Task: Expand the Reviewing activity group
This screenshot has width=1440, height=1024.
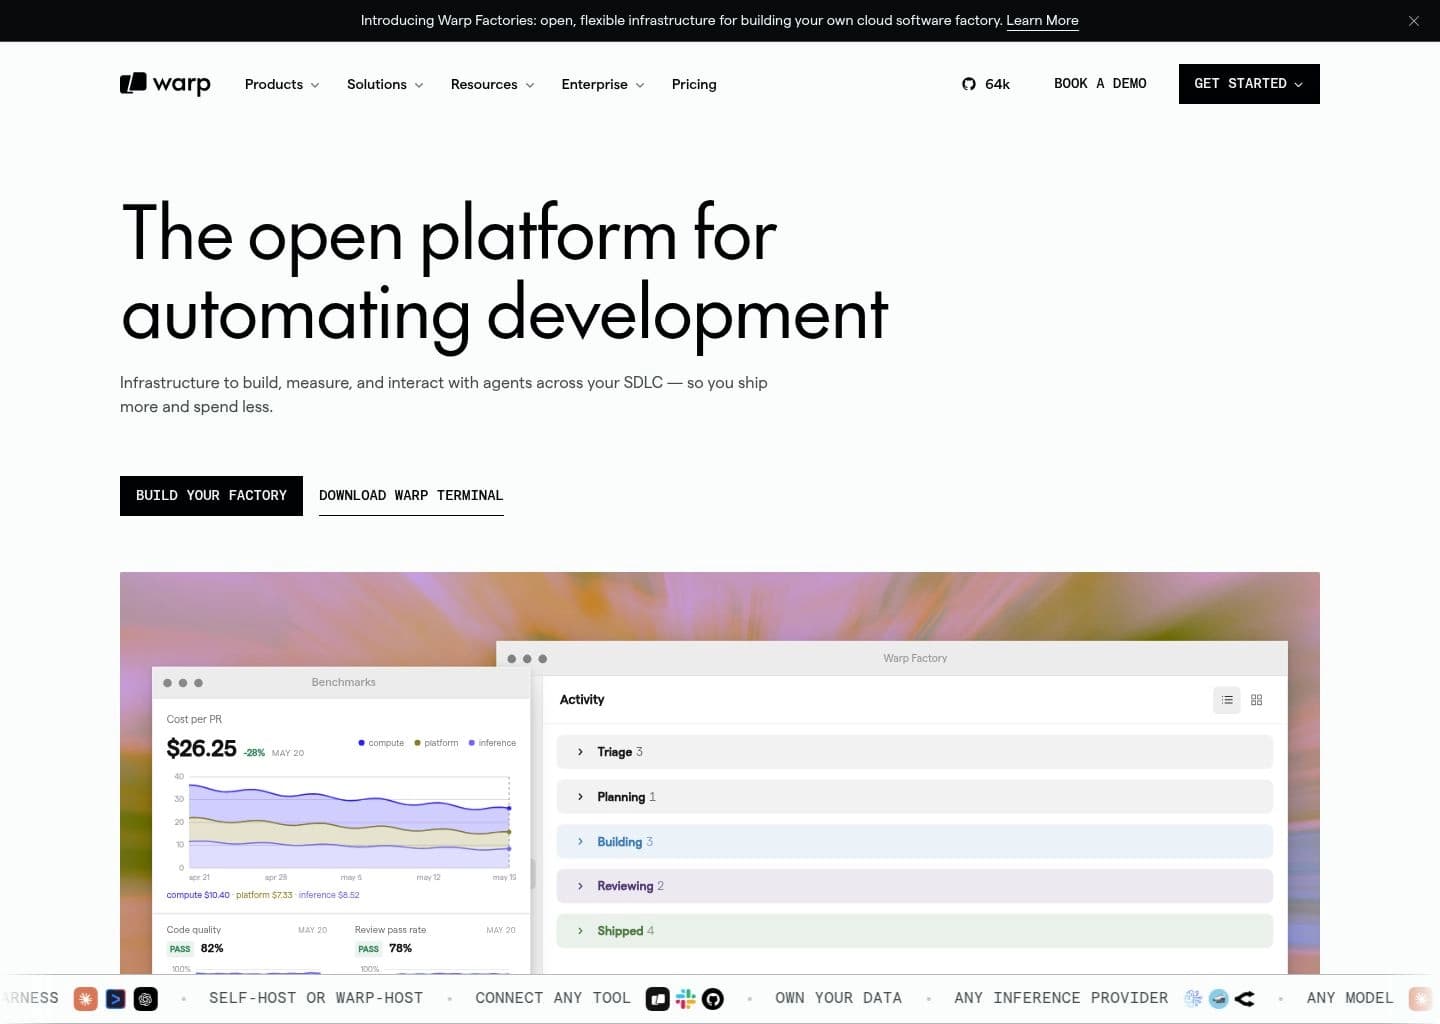Action: [x=914, y=886]
